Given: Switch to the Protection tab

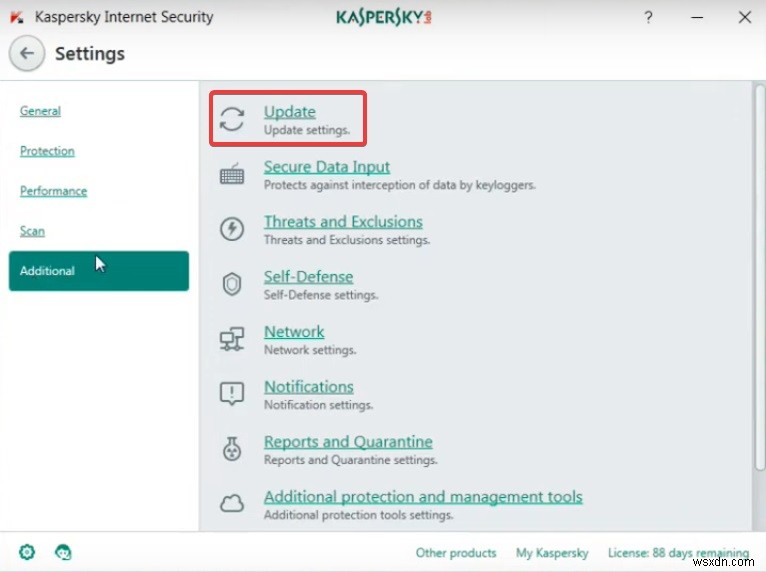Looking at the screenshot, I should point(47,151).
